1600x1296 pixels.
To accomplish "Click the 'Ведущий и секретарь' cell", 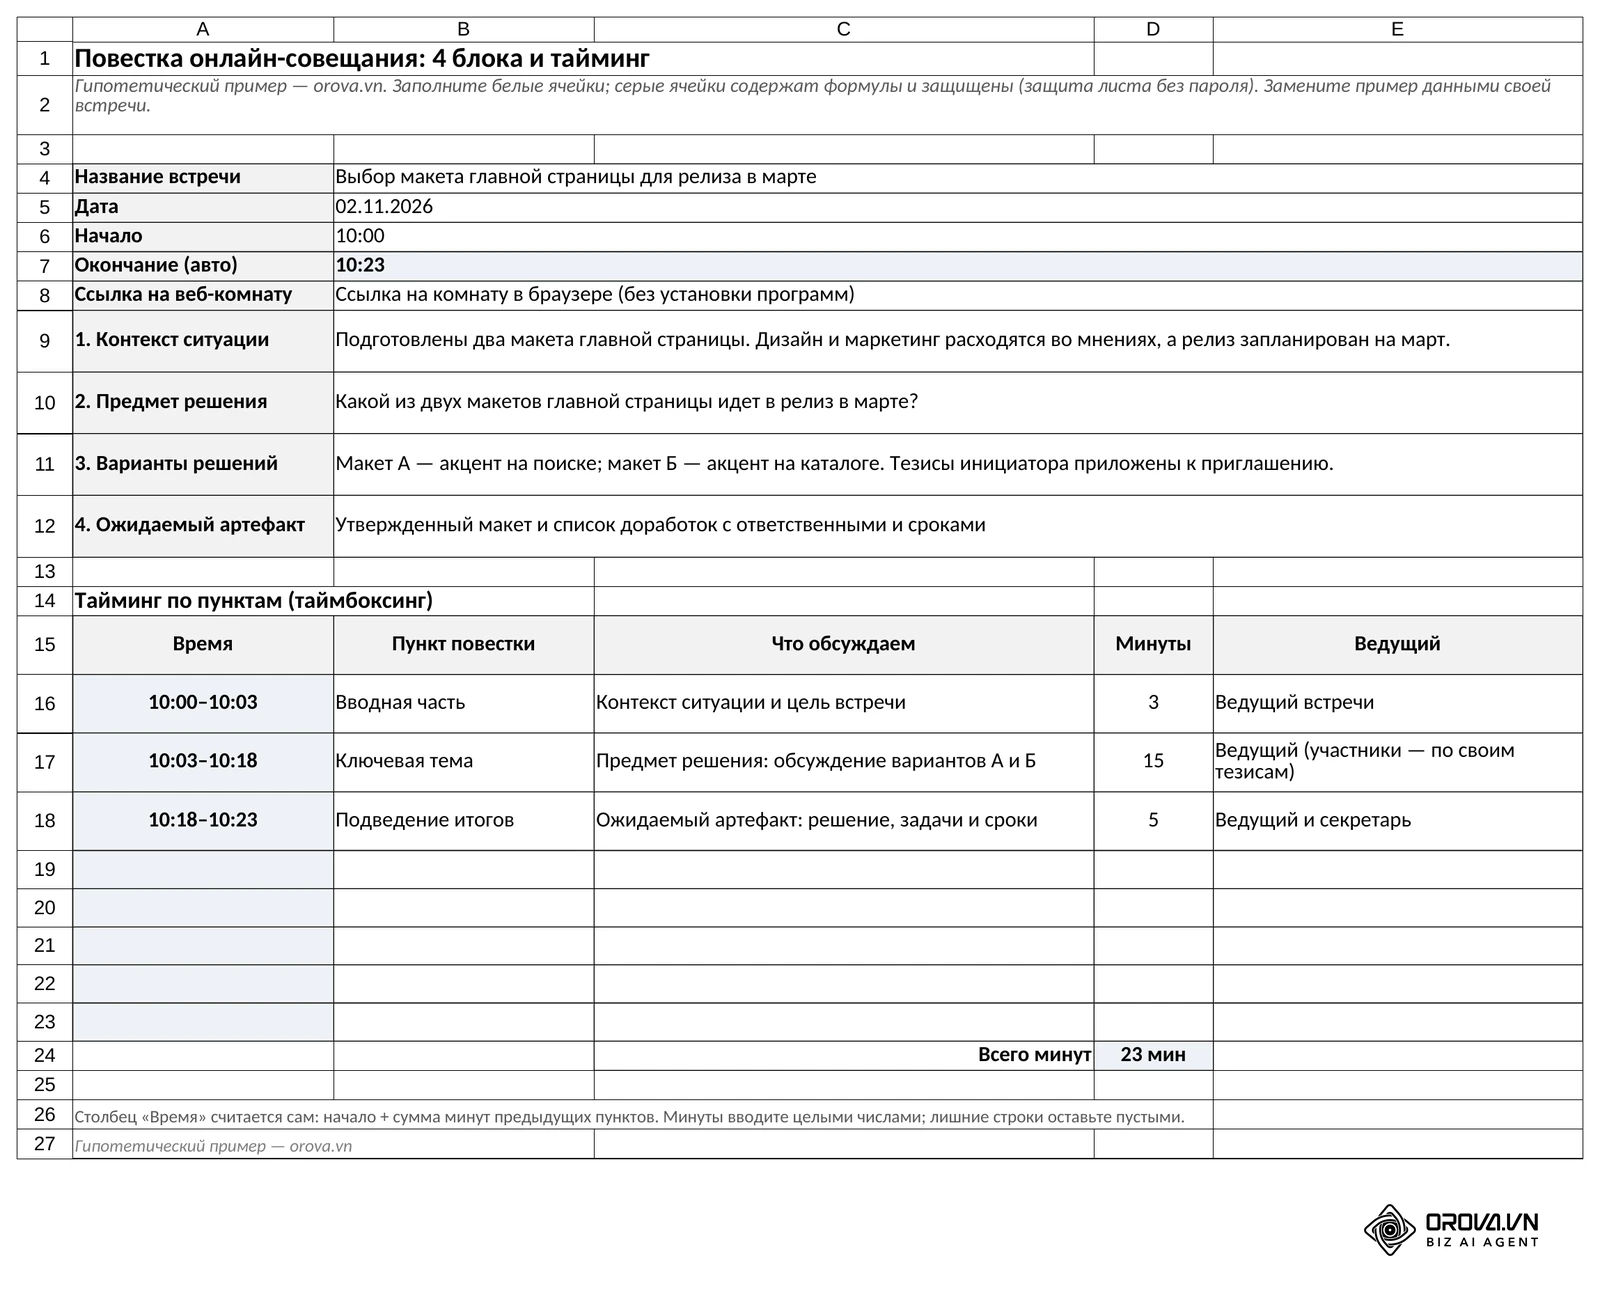I will (1397, 821).
